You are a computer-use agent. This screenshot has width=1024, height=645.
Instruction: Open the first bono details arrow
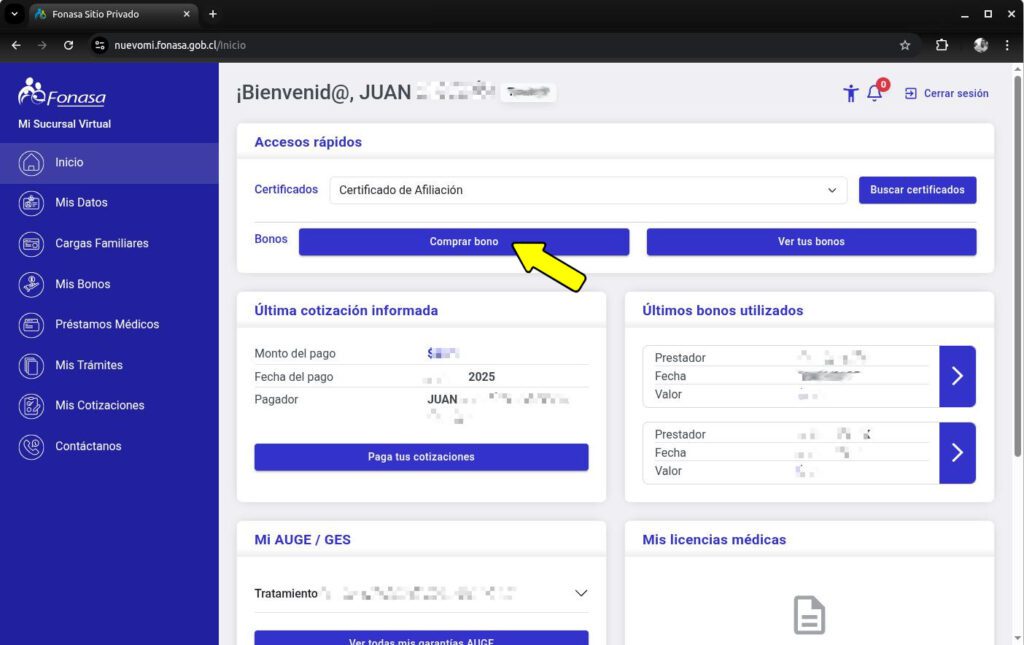(957, 376)
